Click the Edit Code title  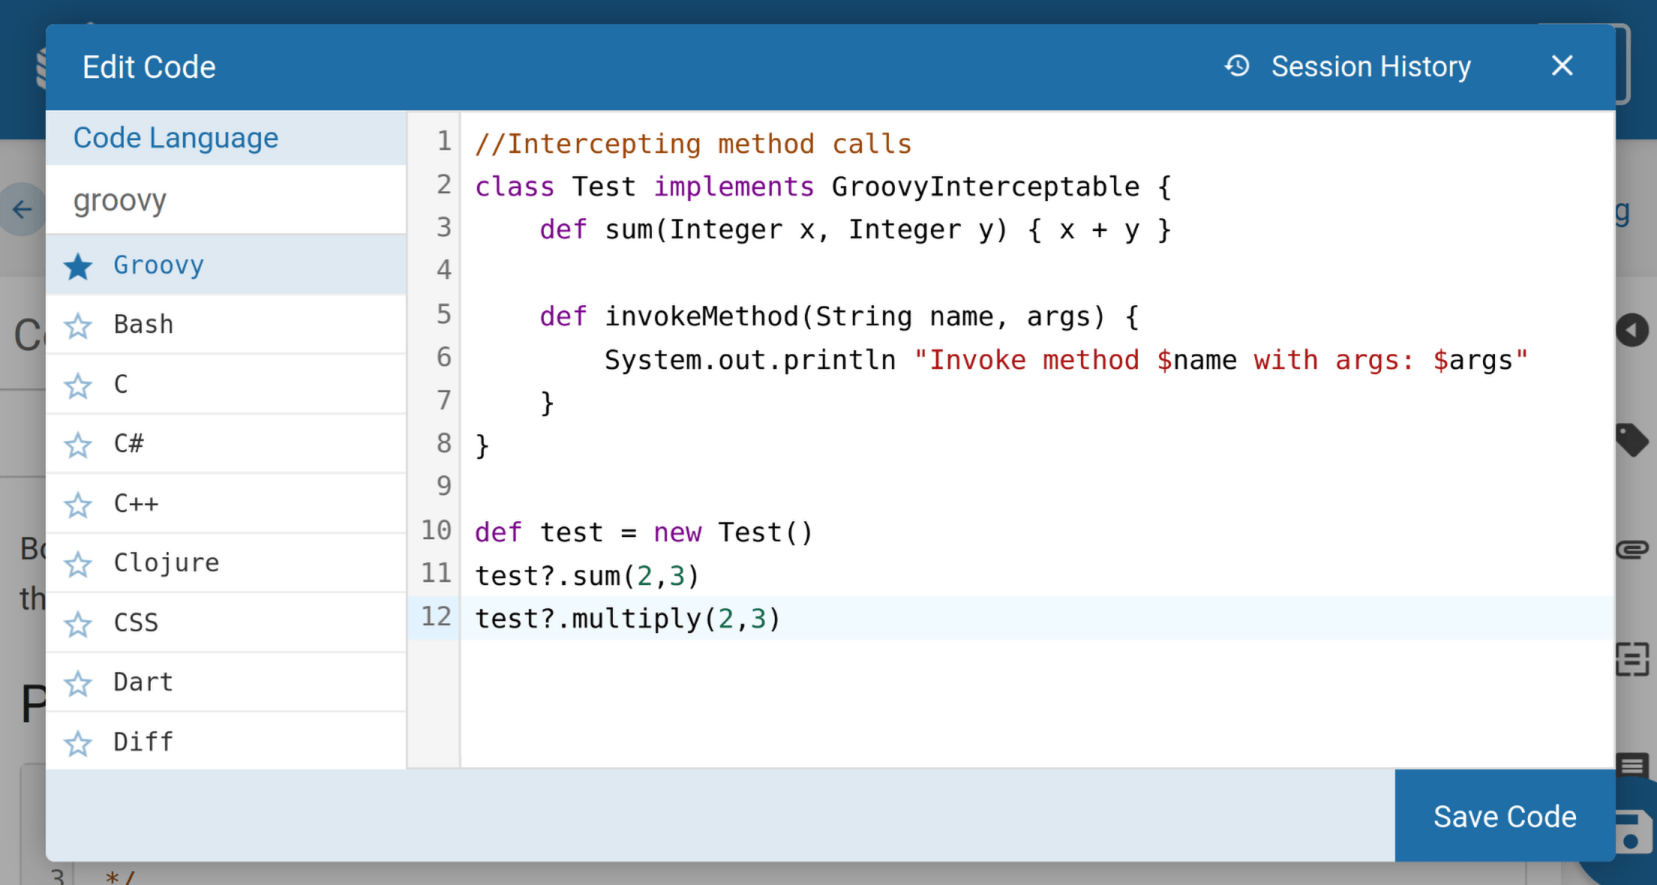[x=149, y=67]
